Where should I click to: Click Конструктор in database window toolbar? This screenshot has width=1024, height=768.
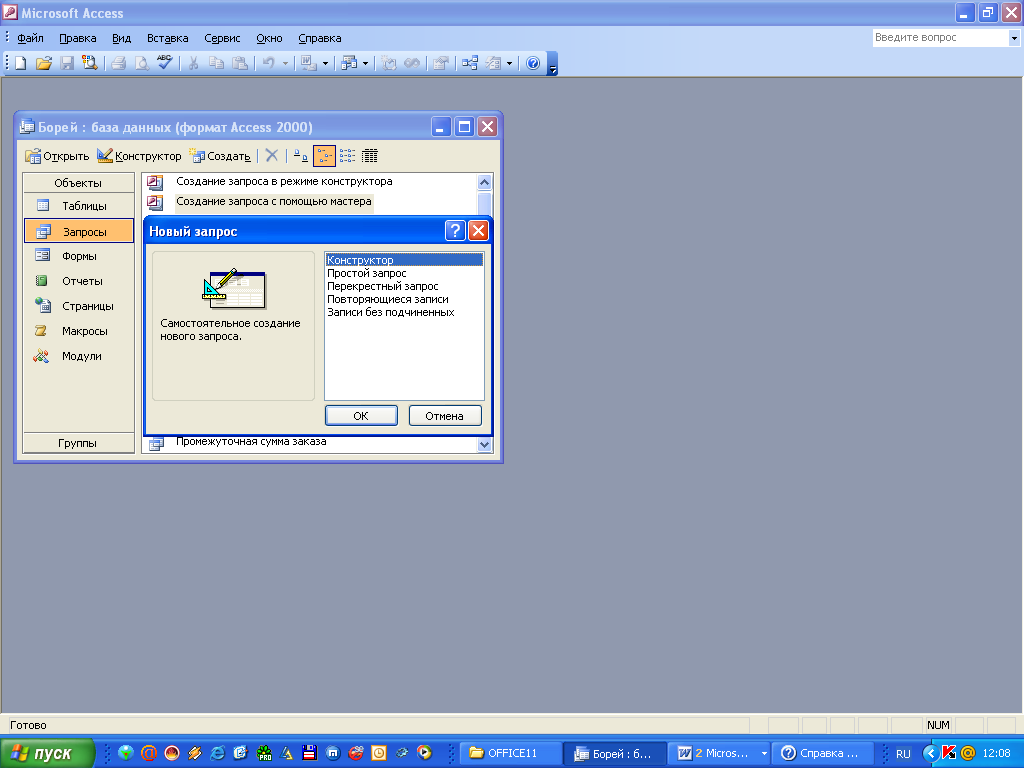(139, 156)
